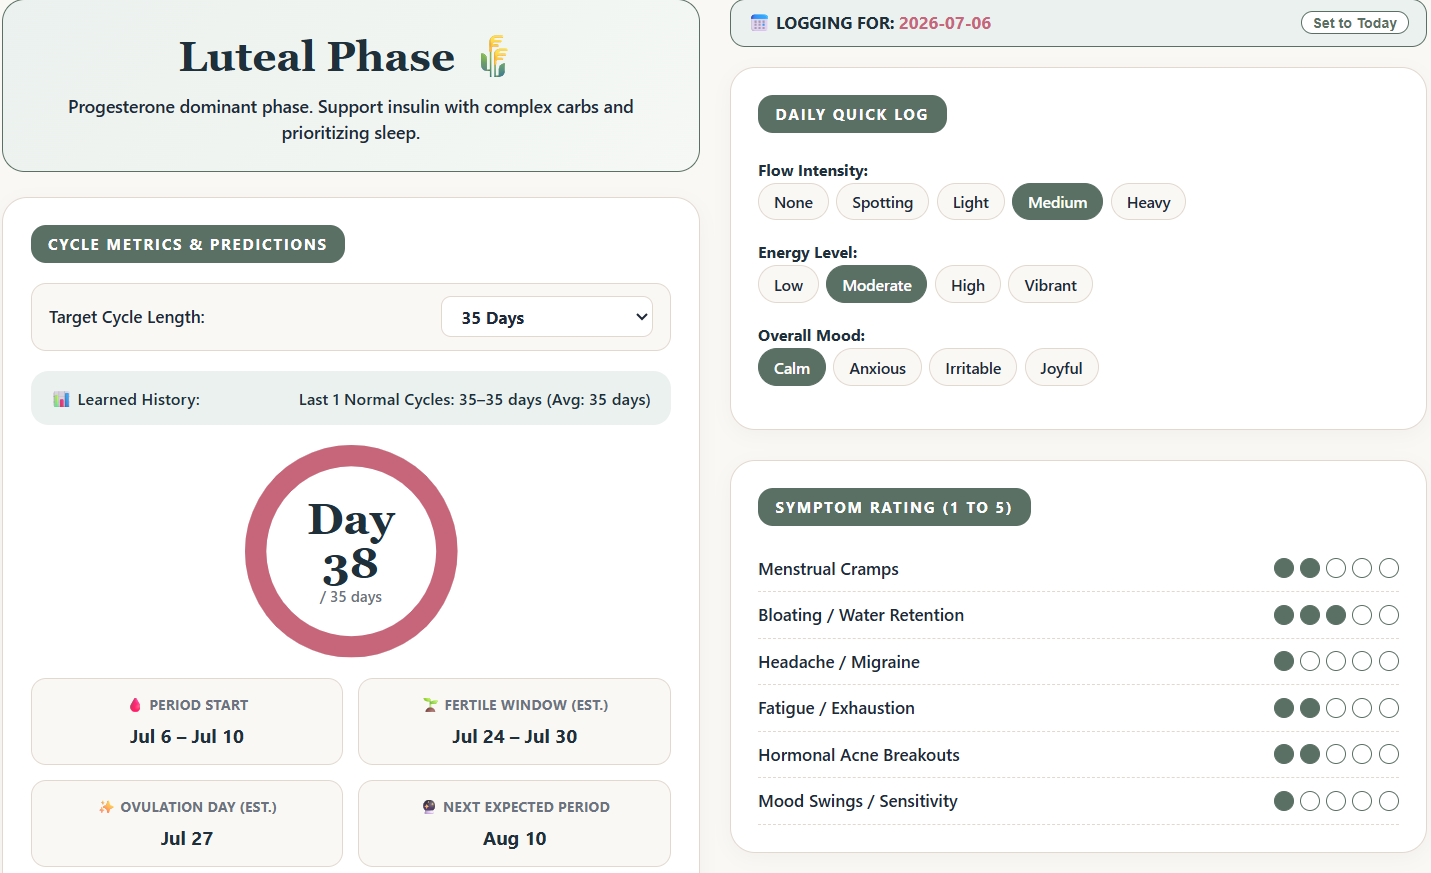The width and height of the screenshot is (1431, 873).
Task: Click the Day 38 cycle progress ring
Action: click(351, 551)
